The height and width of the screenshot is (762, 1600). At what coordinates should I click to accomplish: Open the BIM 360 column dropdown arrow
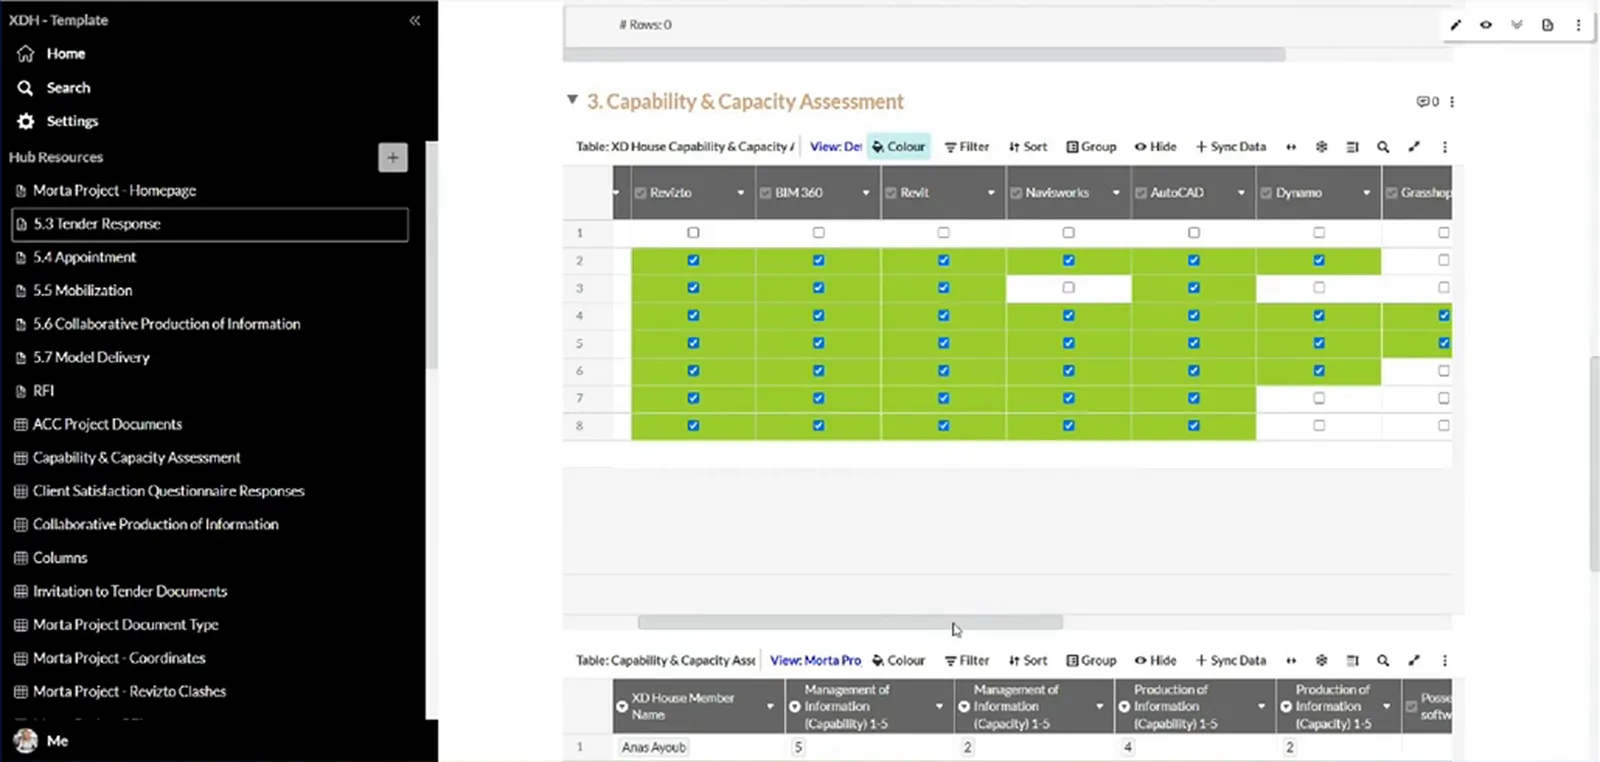pos(866,193)
